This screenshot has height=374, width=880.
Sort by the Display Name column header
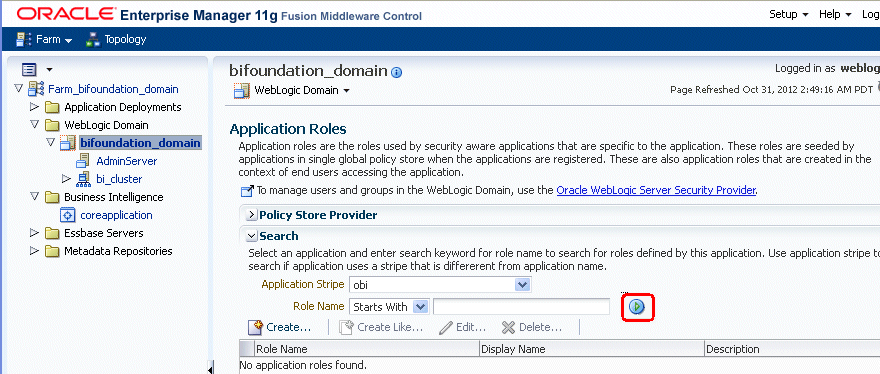point(592,349)
